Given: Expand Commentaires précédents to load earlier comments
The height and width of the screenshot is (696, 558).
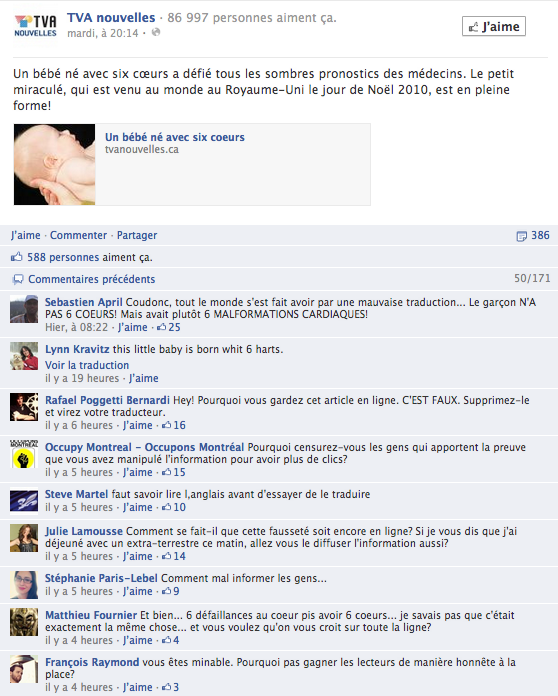Looking at the screenshot, I should point(91,279).
